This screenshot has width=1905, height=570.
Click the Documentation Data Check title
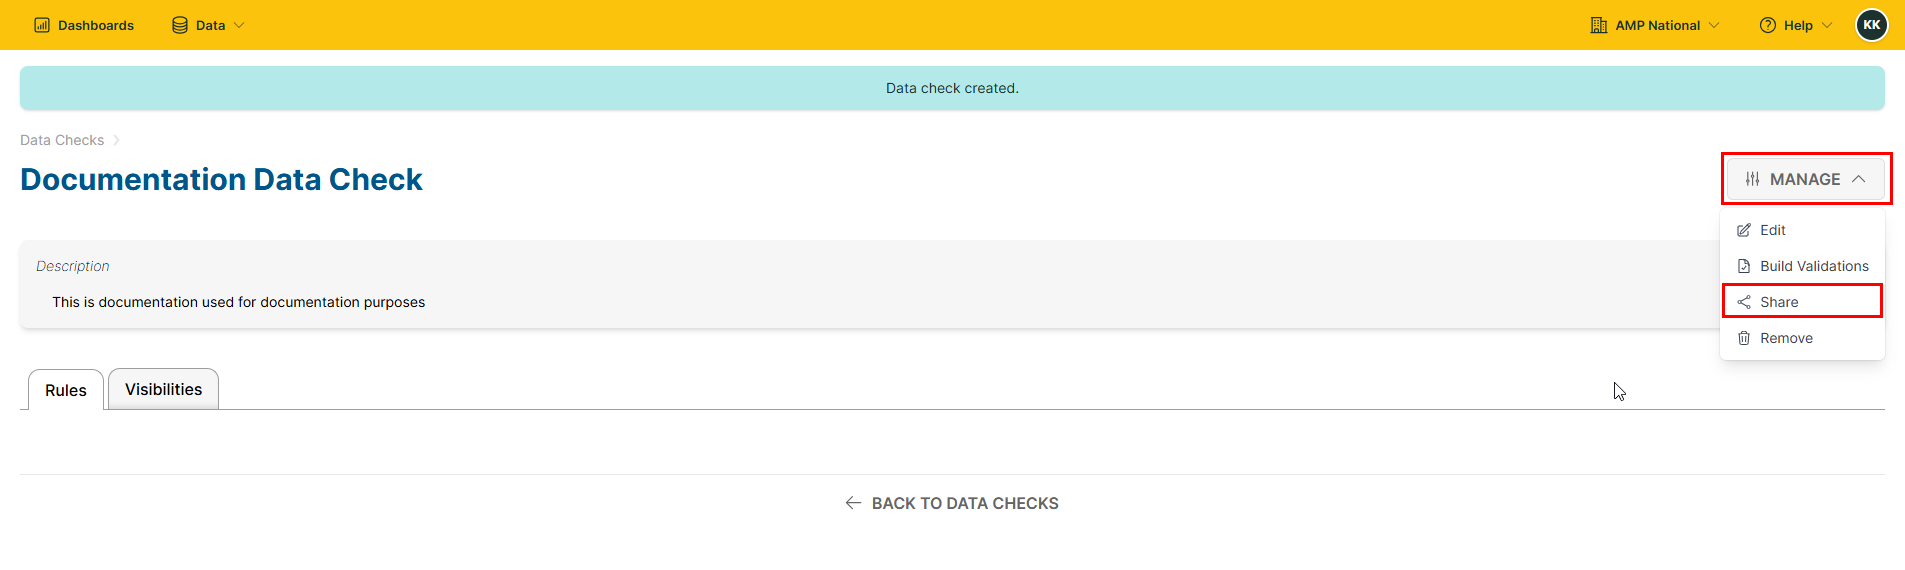(x=221, y=179)
